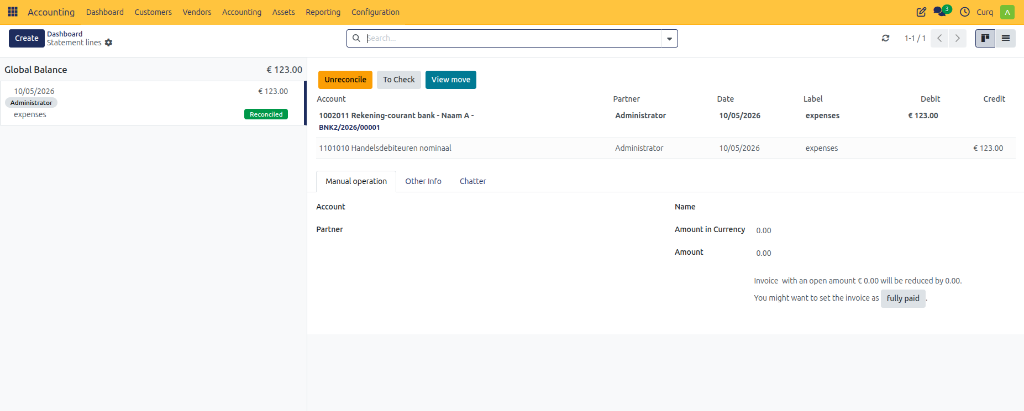Open the activities clock icon
Viewport: 1024px width, 411px height.
(x=964, y=12)
